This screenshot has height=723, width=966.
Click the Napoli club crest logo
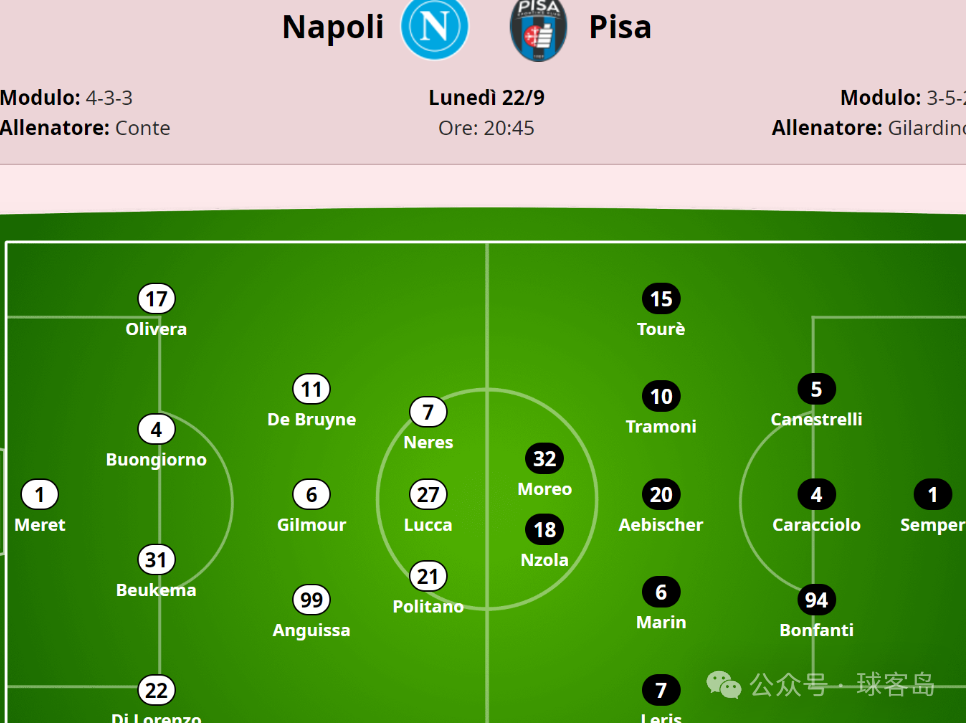coord(434,28)
